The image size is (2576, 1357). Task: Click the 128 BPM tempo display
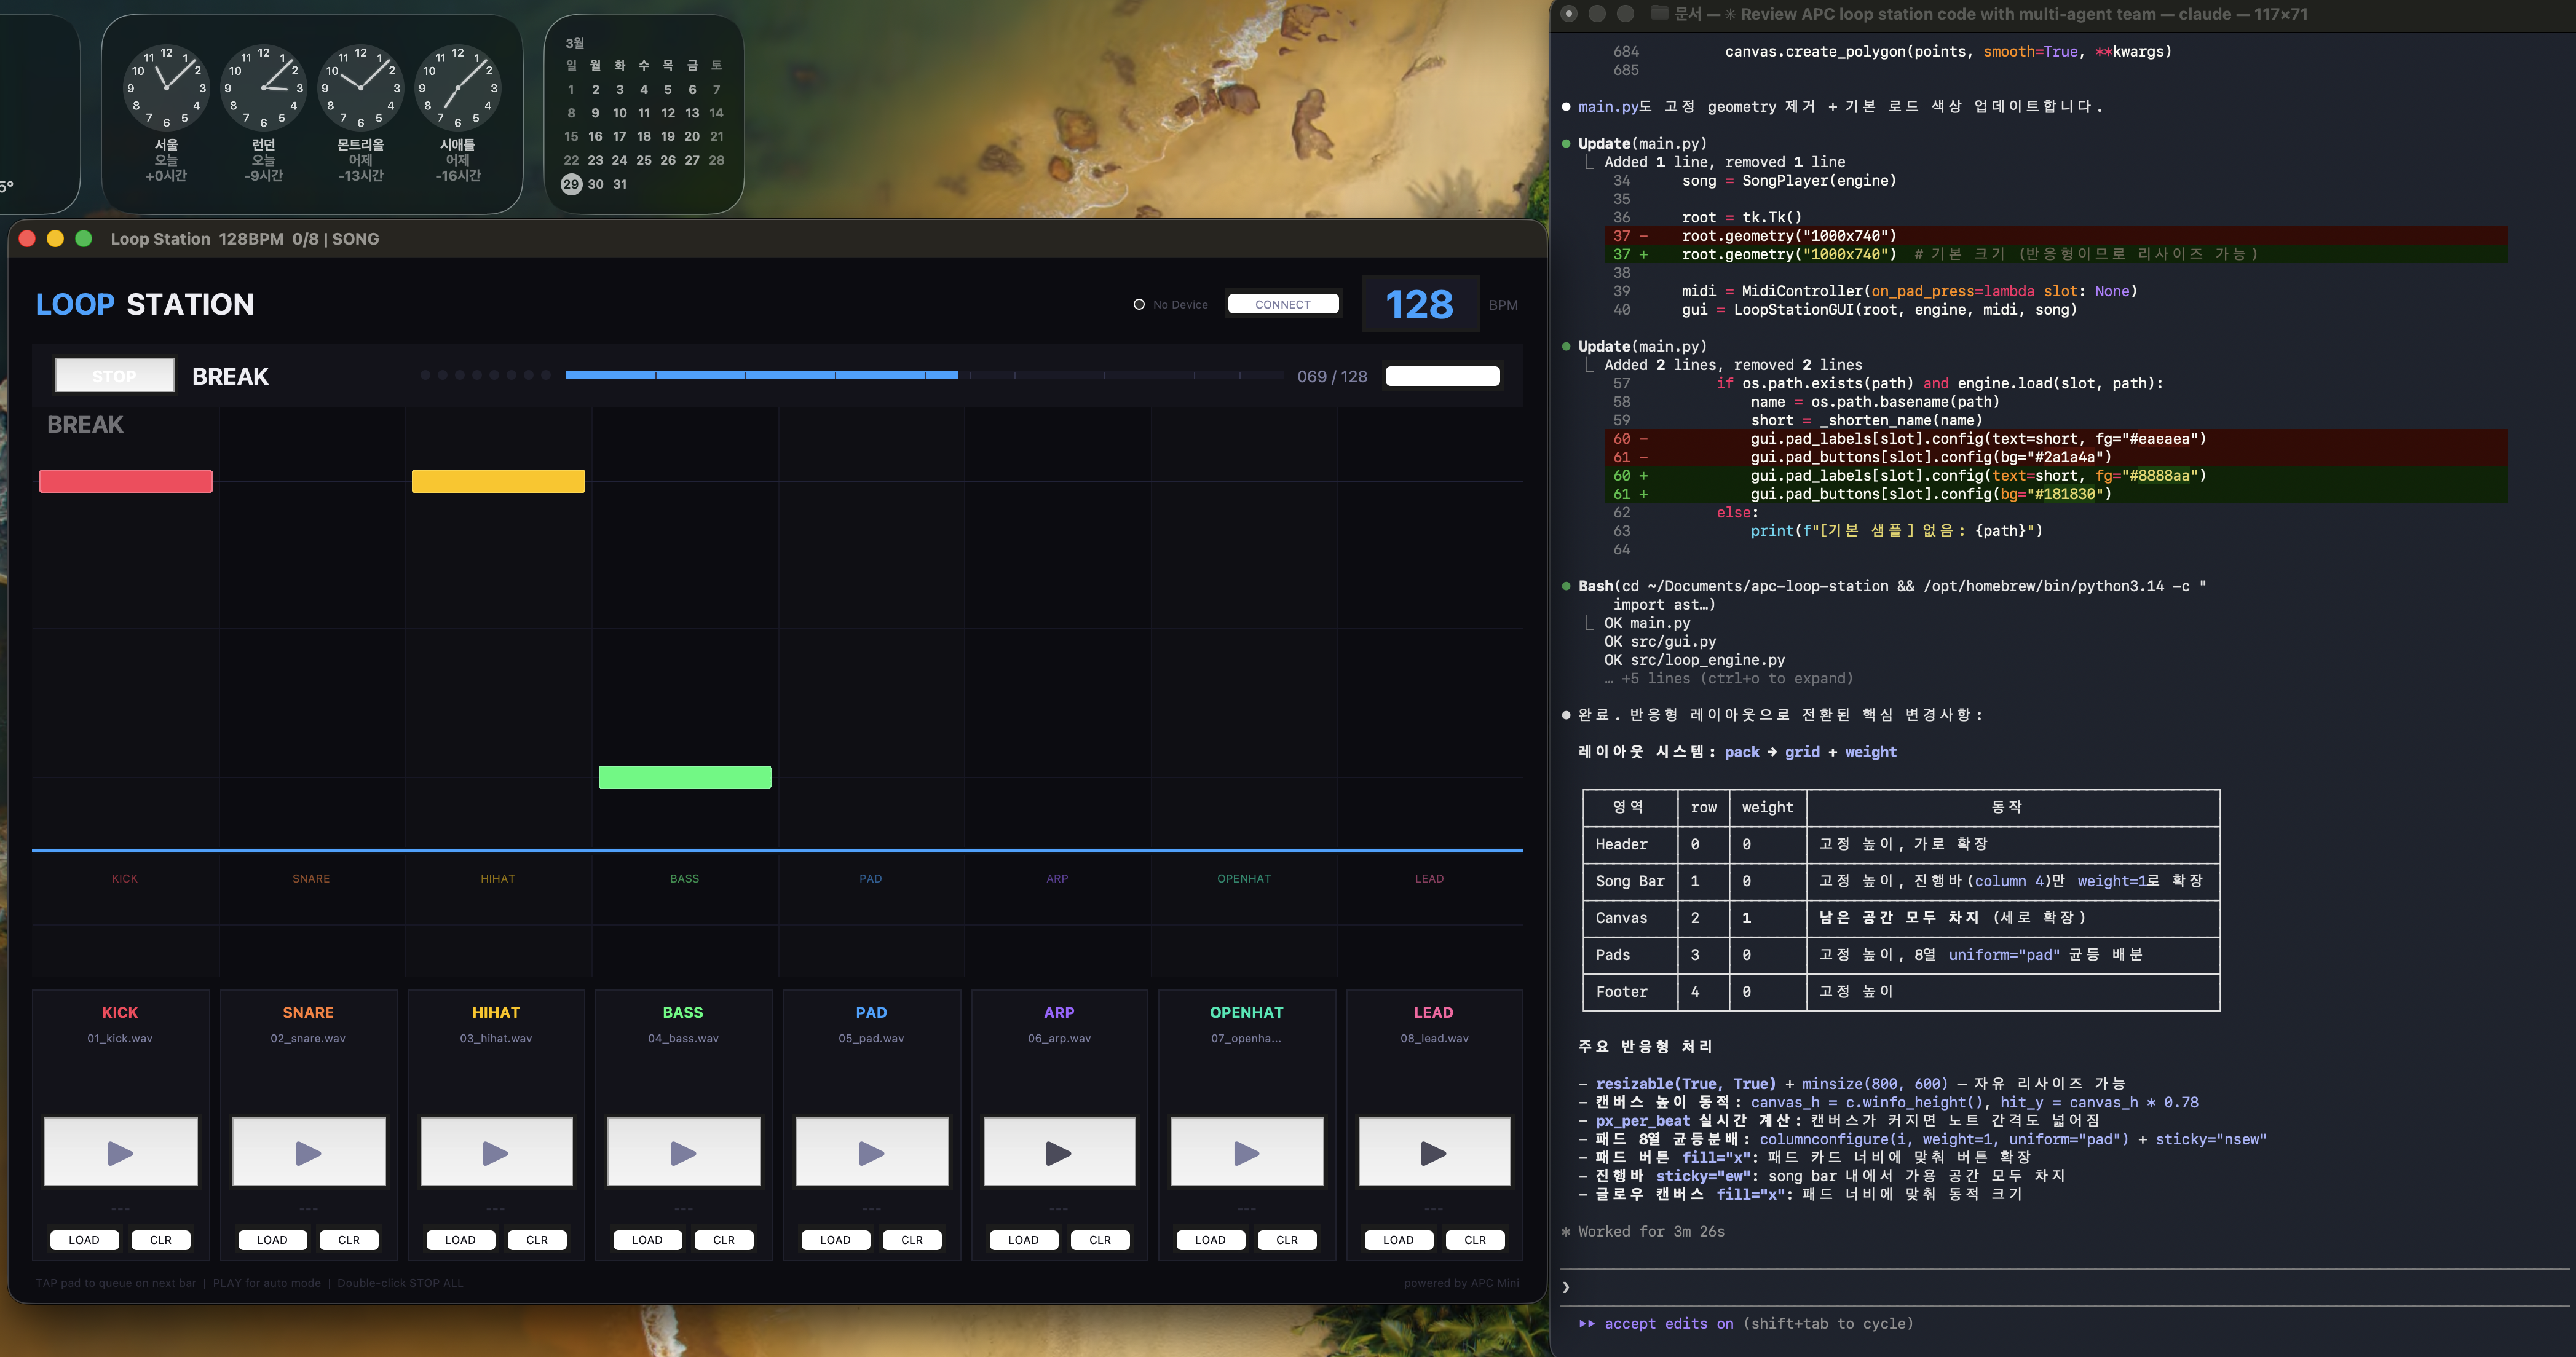coord(1419,304)
